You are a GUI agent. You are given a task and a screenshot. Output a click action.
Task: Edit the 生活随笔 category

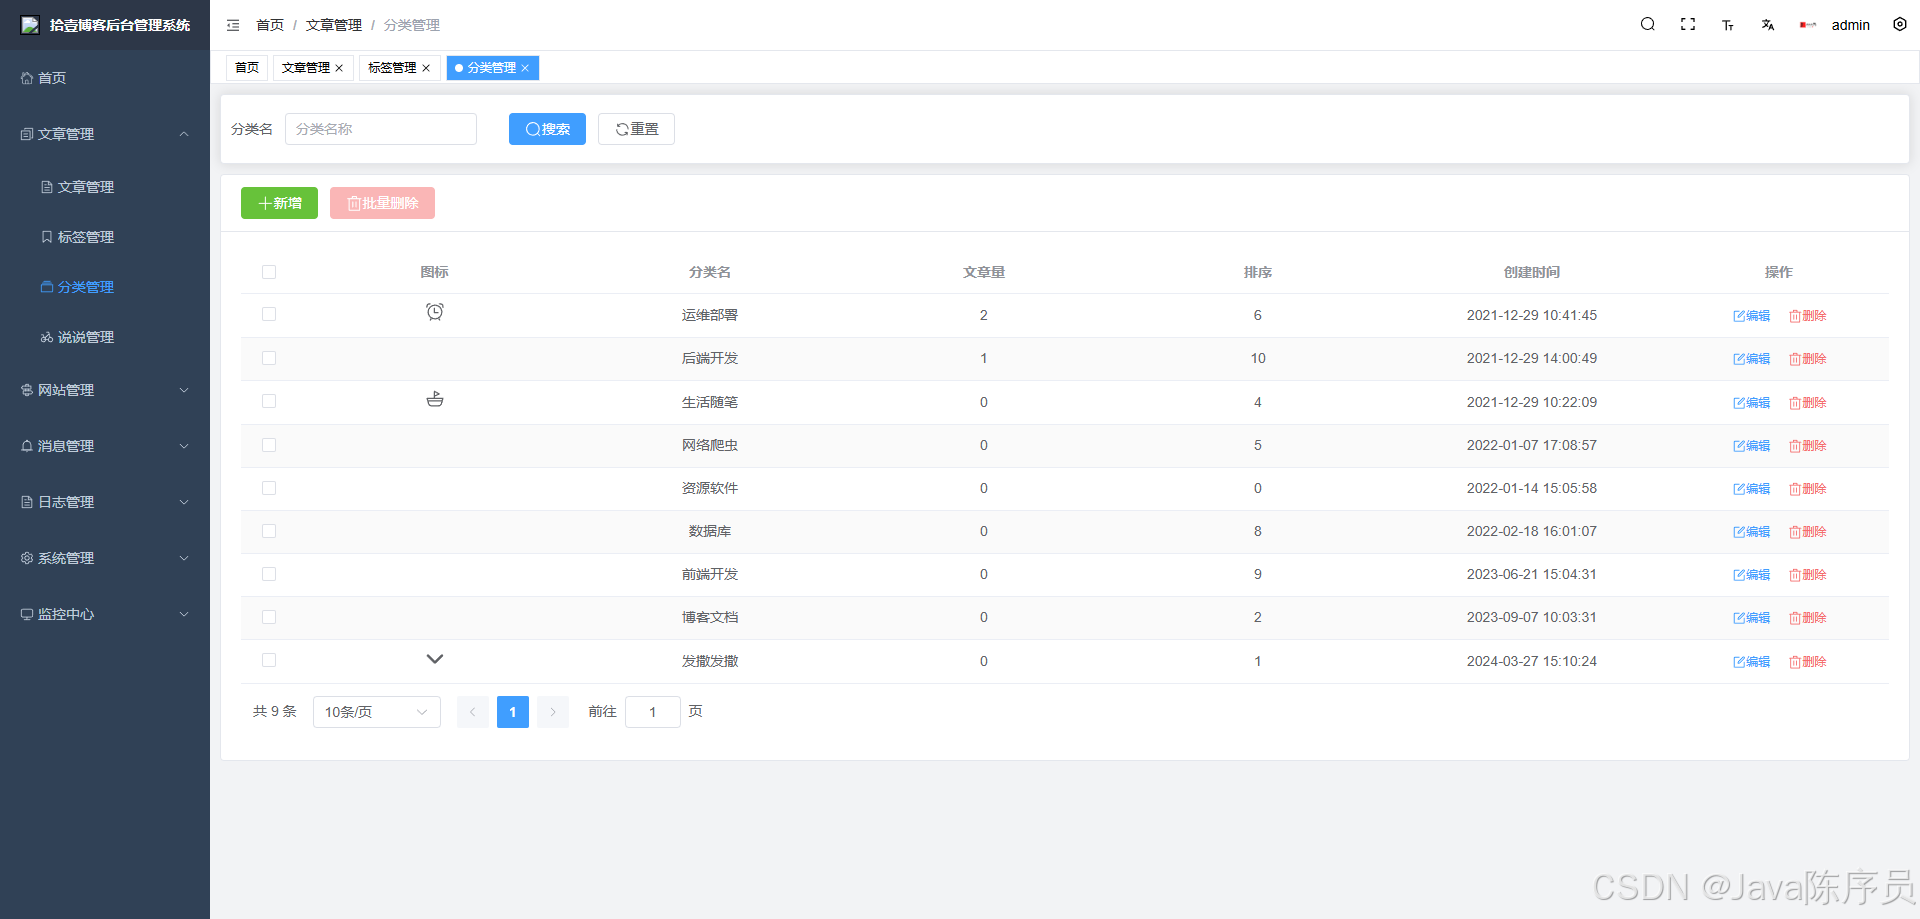click(1751, 403)
